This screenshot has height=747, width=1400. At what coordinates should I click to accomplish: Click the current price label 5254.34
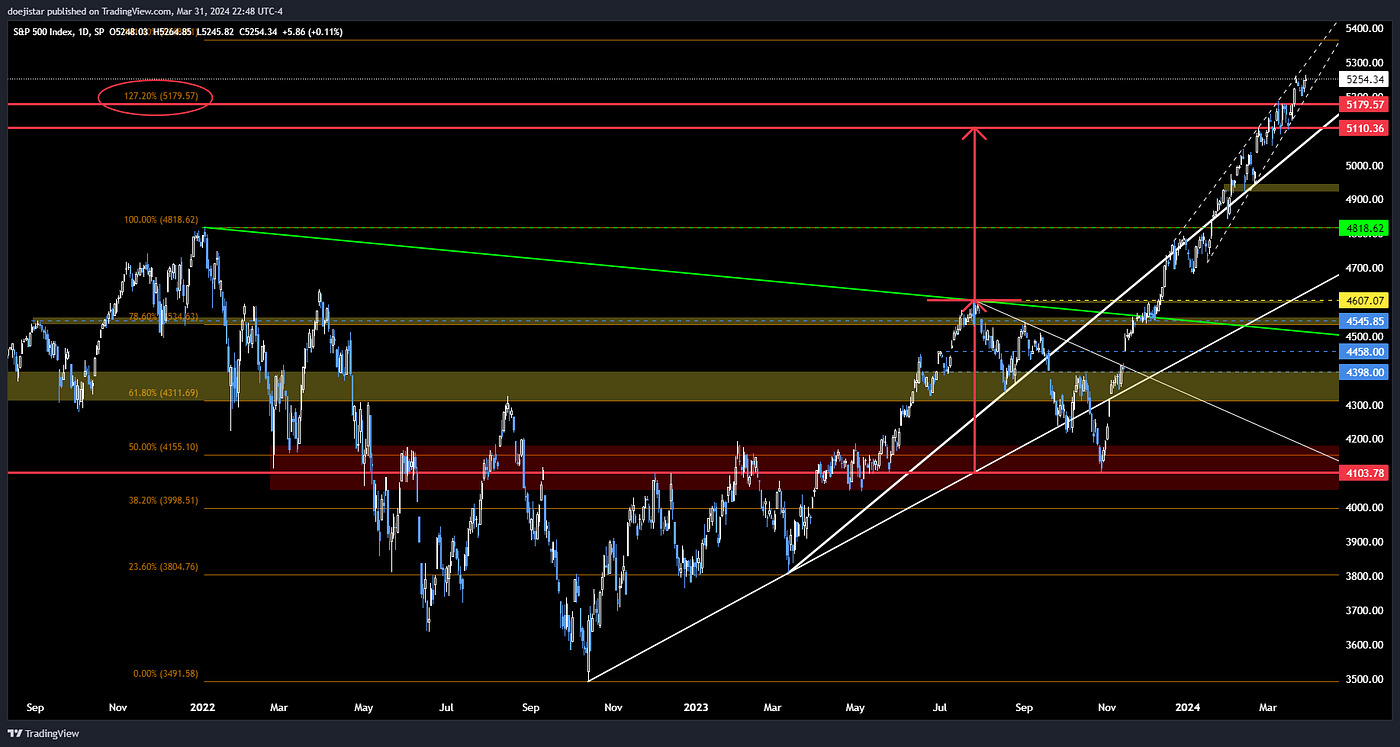[x=1364, y=79]
